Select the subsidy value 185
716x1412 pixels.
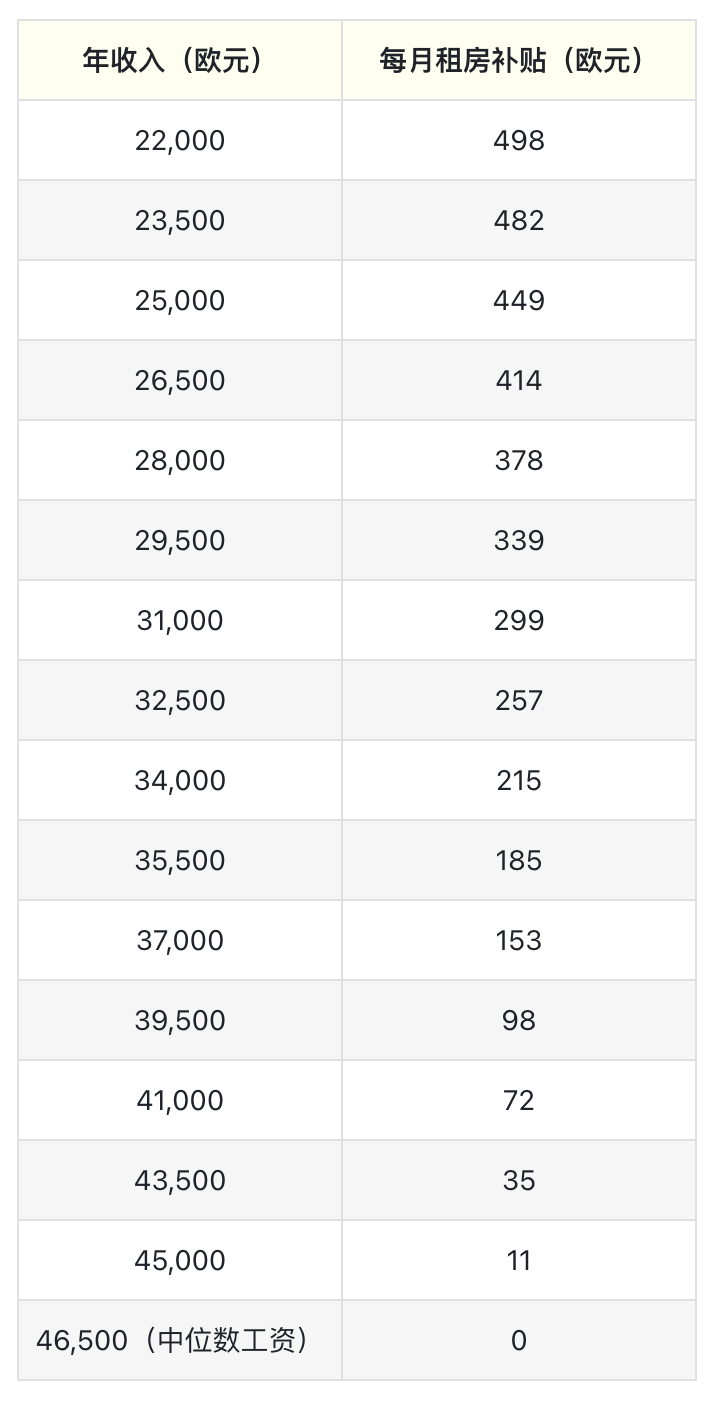click(x=518, y=860)
